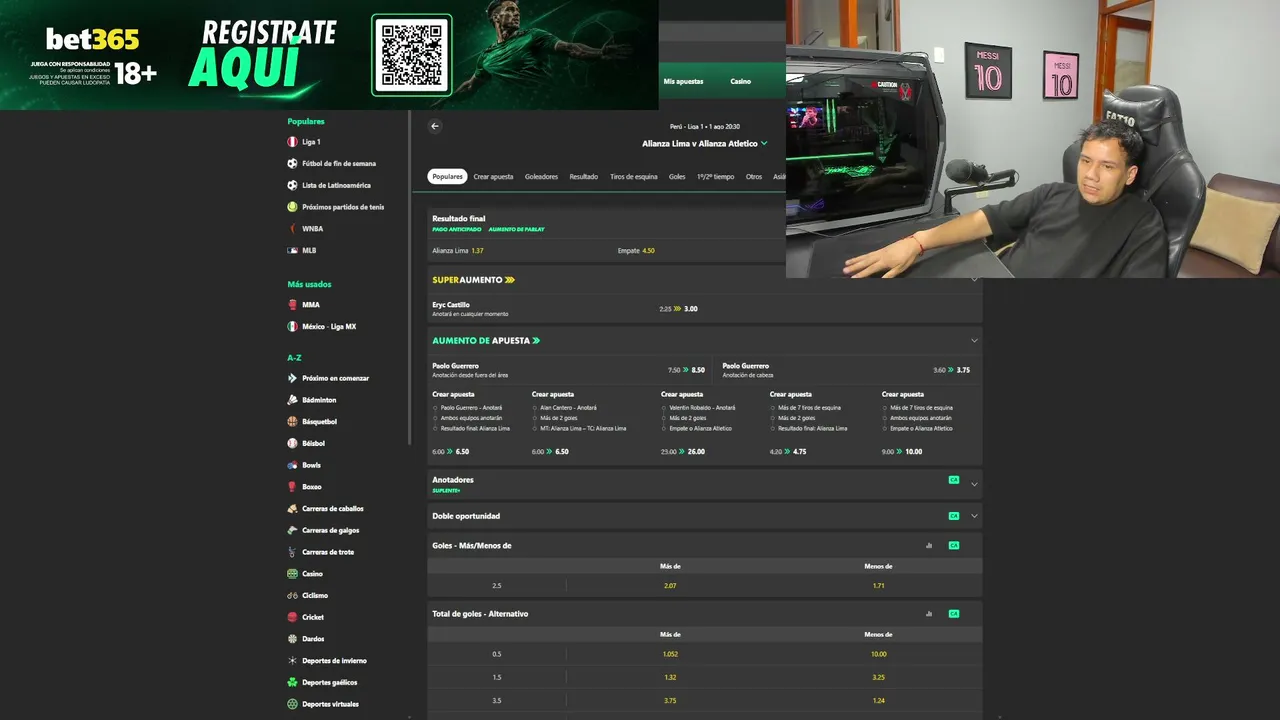Switch to the Resultado tab

(x=584, y=177)
